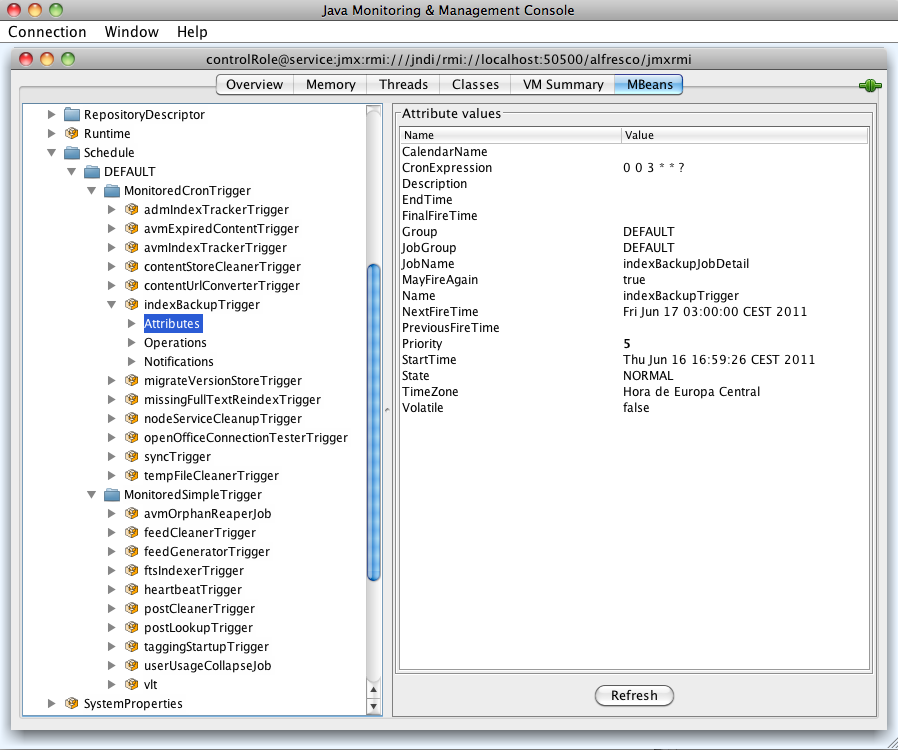Expand the ftsIndexerTrigger node arrow
898x750 pixels.
pyautogui.click(x=112, y=570)
